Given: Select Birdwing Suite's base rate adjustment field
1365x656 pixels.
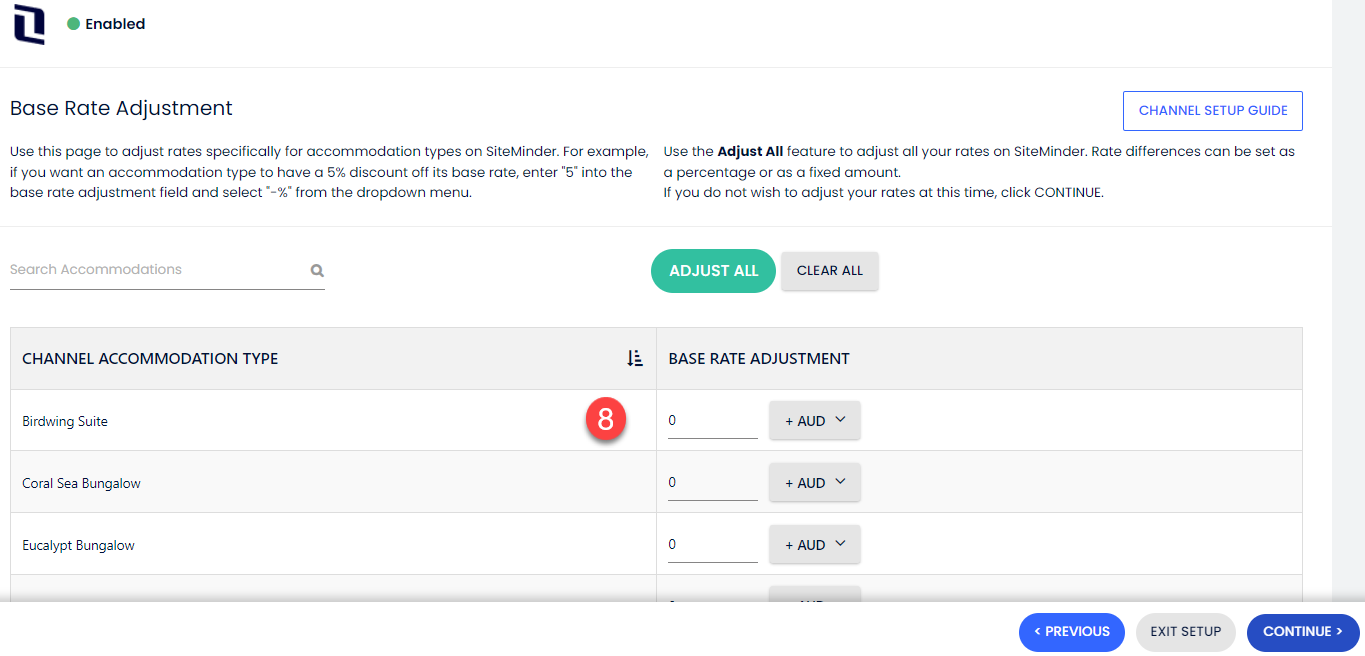Looking at the screenshot, I should coord(710,419).
